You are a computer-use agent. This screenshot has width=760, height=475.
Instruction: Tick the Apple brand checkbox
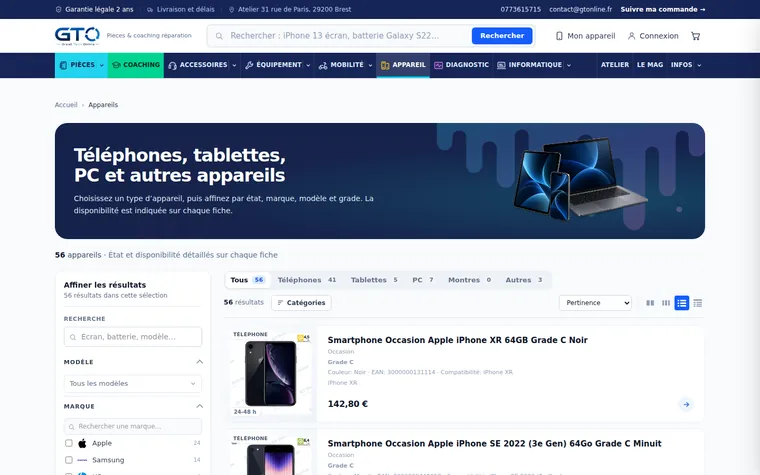click(69, 443)
